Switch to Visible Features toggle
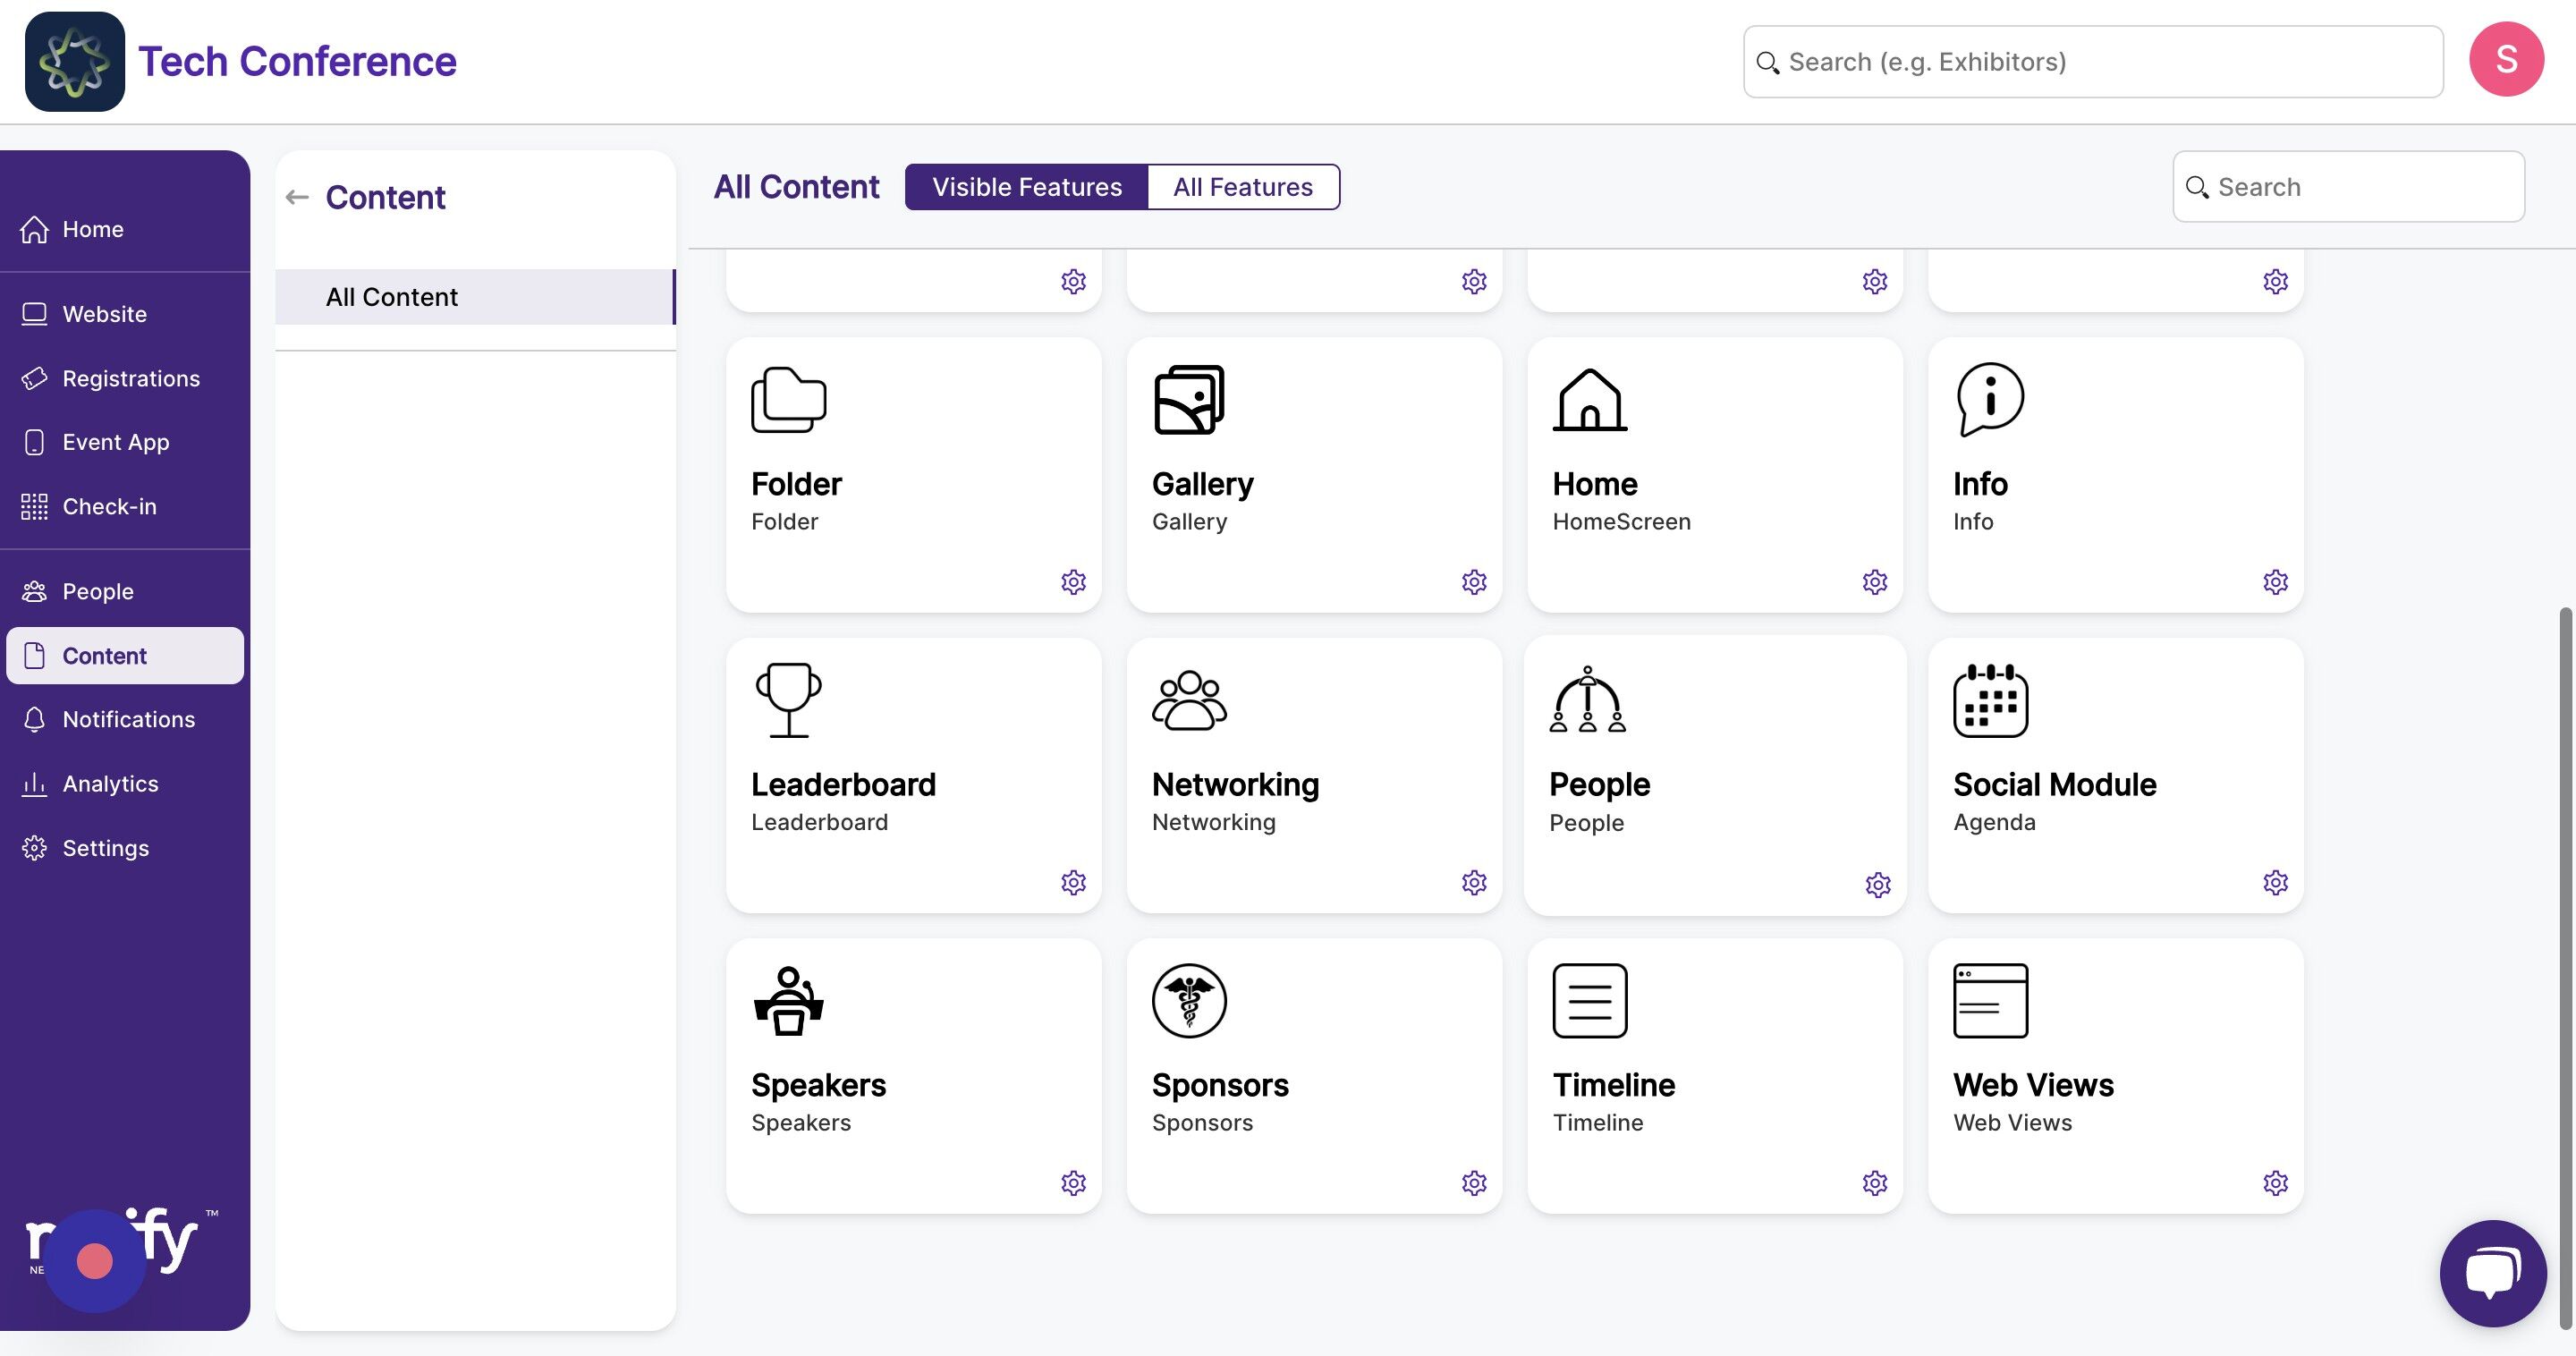Viewport: 2576px width, 1356px height. pyautogui.click(x=1026, y=187)
